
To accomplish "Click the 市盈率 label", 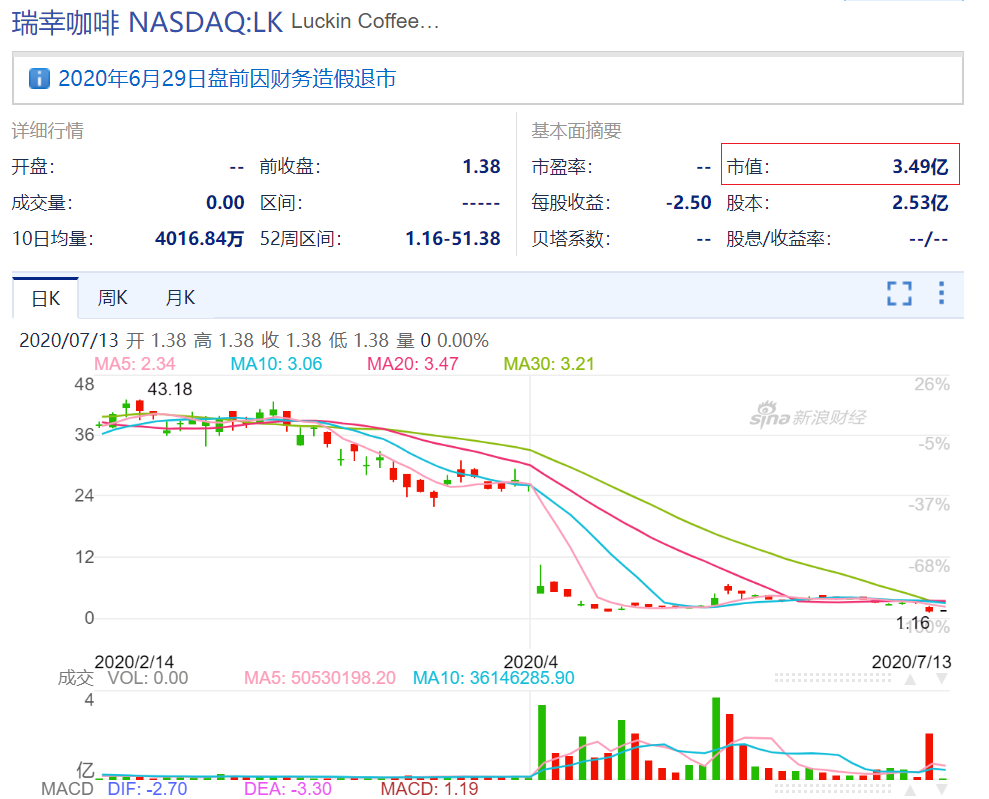I will [x=562, y=166].
